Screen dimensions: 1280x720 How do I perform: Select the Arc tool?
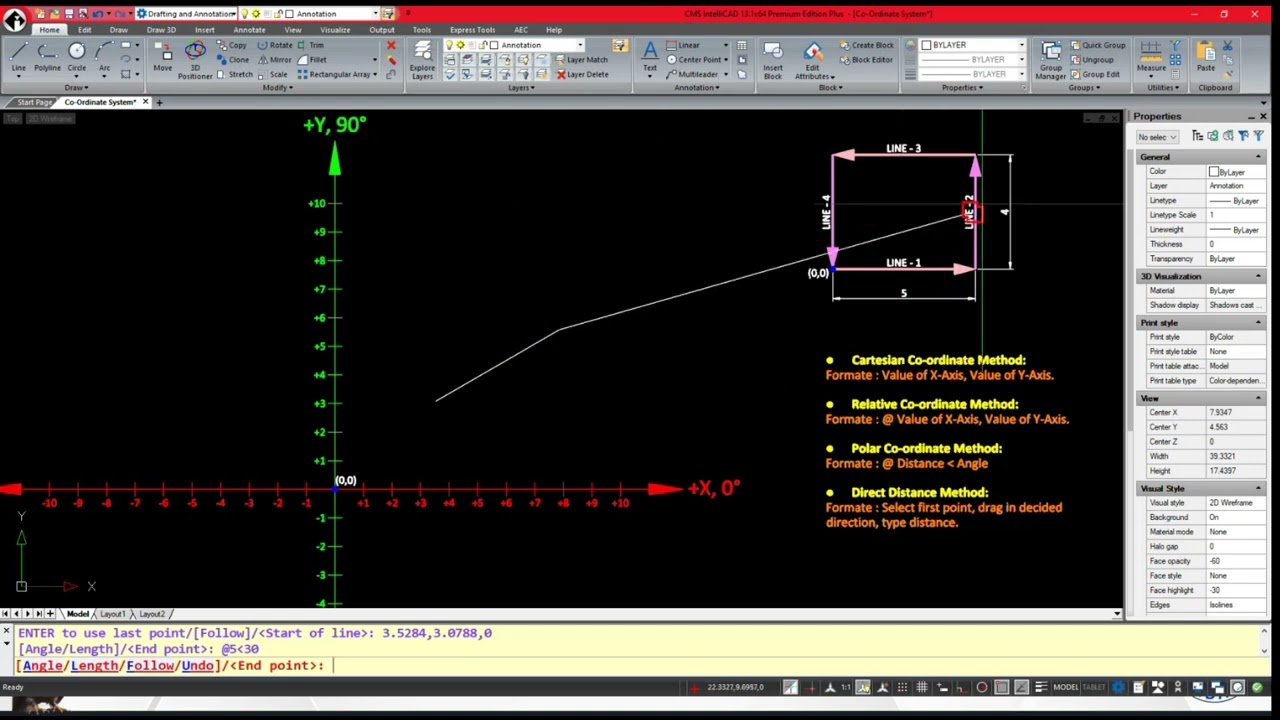click(104, 57)
